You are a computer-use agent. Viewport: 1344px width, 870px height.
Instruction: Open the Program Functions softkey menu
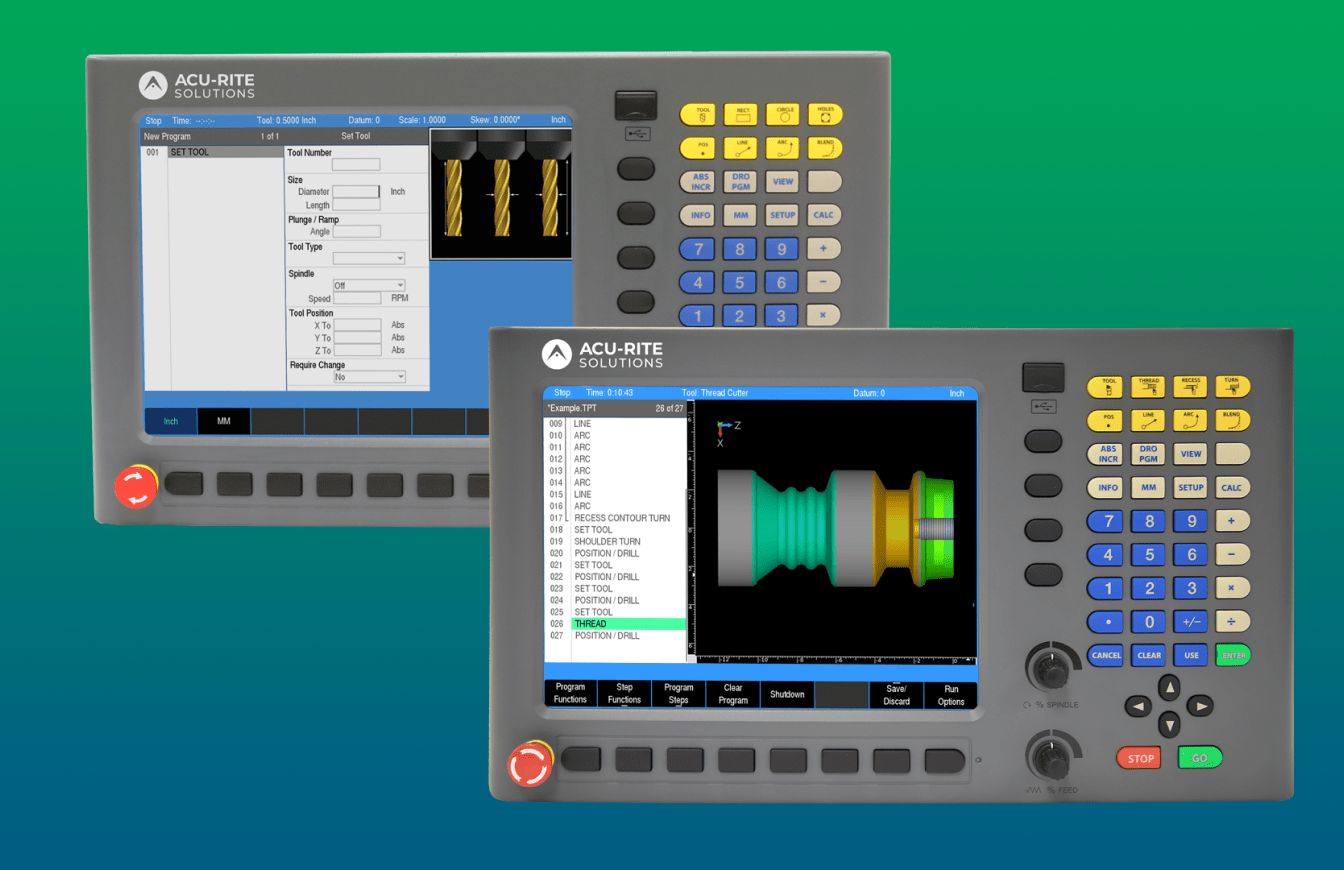tap(570, 694)
